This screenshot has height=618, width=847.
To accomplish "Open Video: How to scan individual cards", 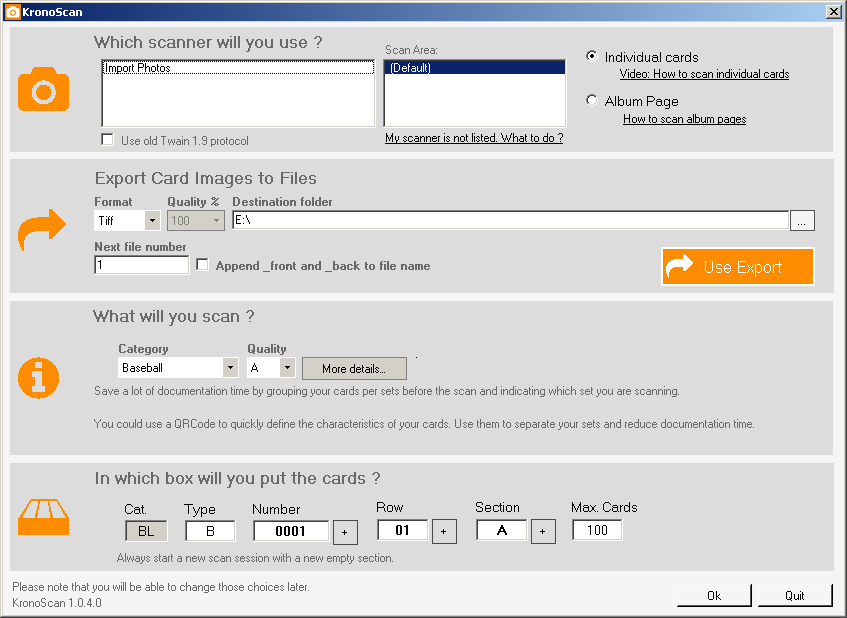I will pyautogui.click(x=704, y=74).
